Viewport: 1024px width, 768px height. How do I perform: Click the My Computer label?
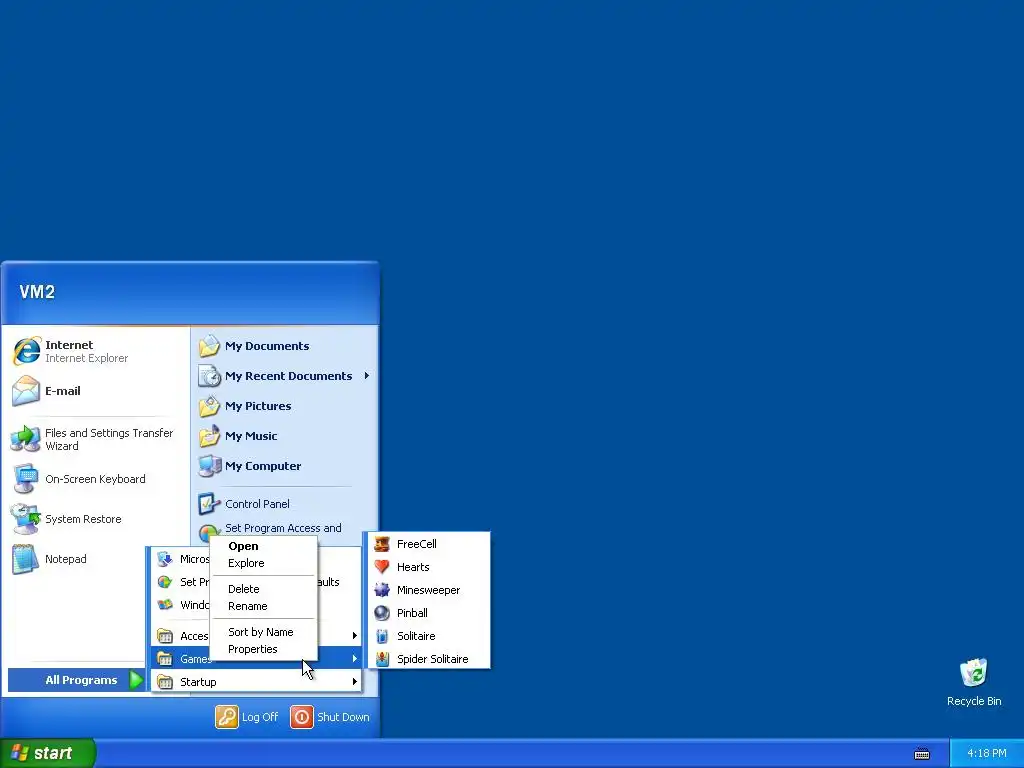[263, 466]
